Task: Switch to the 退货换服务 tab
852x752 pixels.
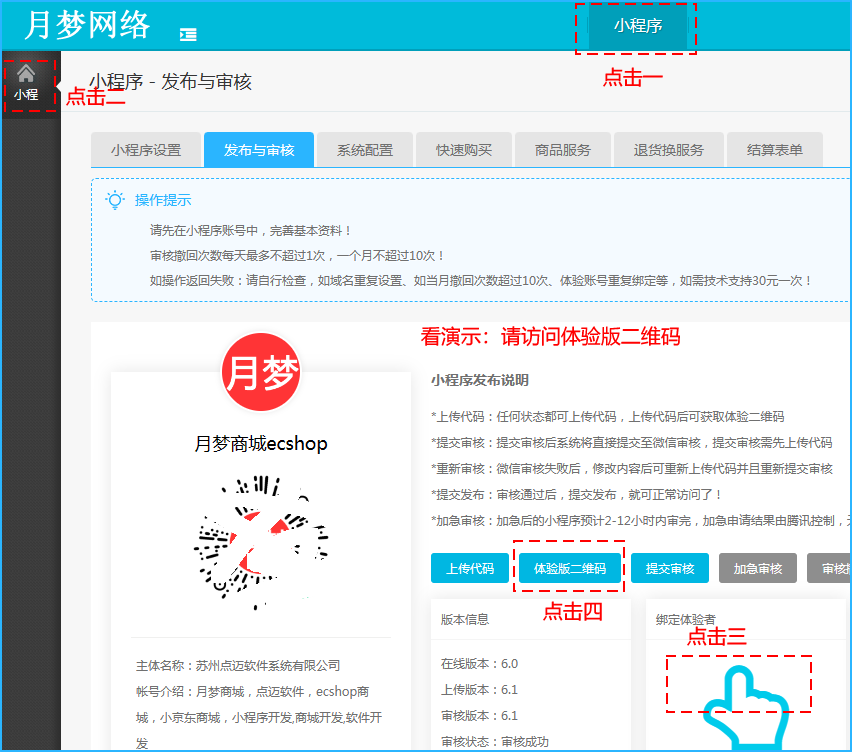Action: pyautogui.click(x=669, y=150)
